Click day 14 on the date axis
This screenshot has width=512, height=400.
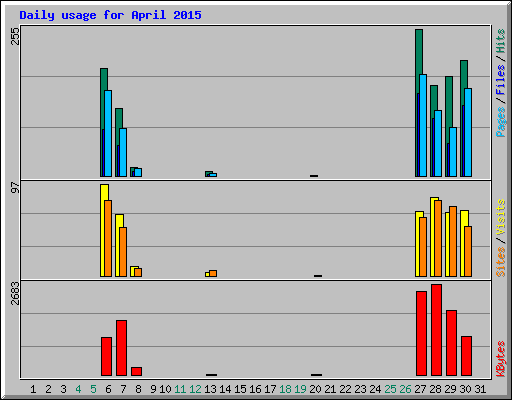(x=225, y=389)
